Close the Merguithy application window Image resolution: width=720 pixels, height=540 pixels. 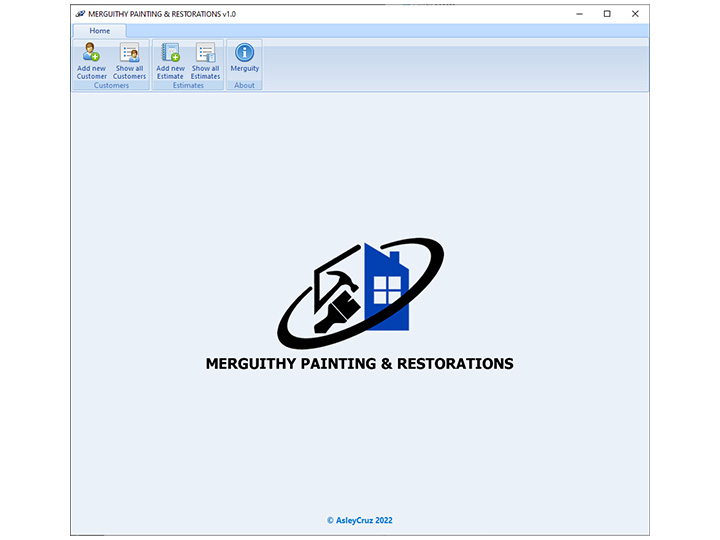[634, 14]
